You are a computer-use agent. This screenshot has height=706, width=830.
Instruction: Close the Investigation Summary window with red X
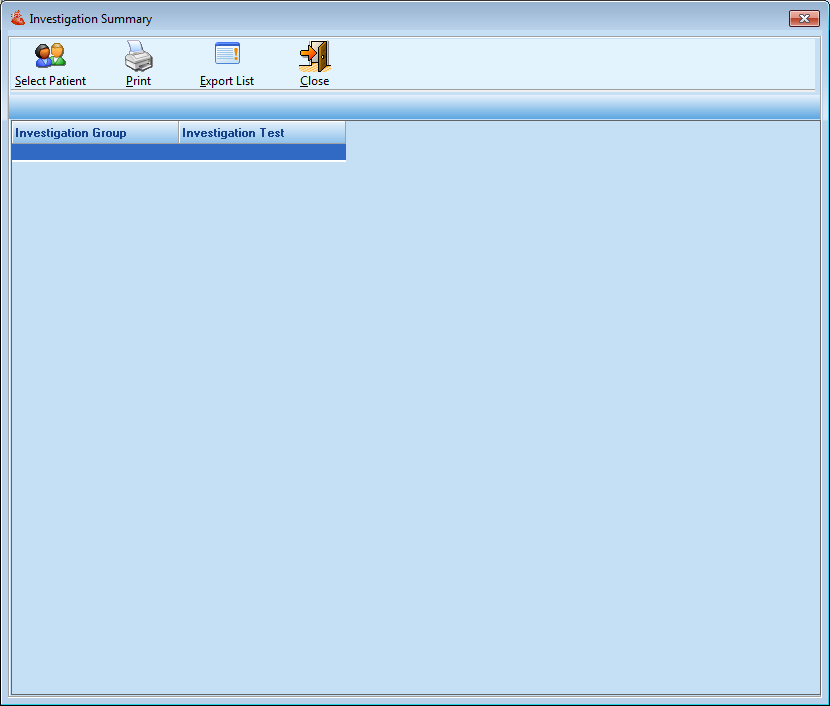click(804, 18)
